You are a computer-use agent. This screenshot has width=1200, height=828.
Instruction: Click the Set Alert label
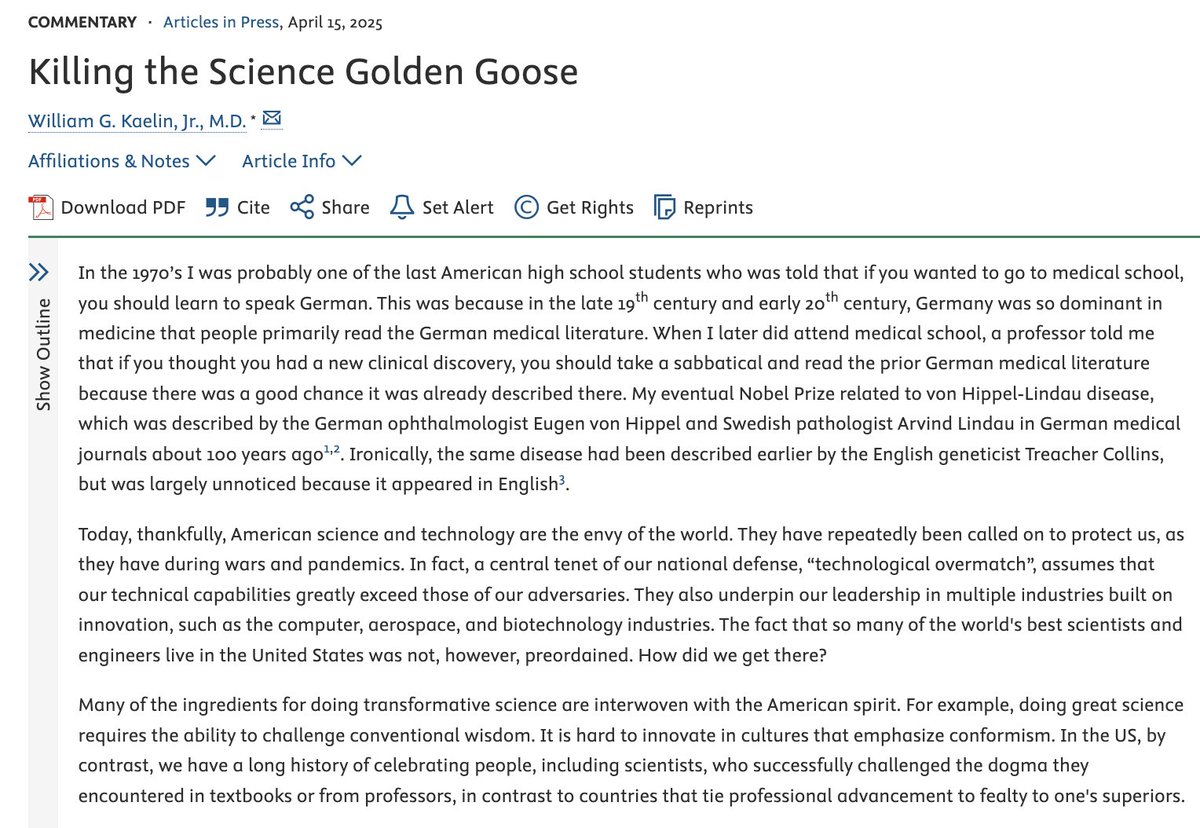[458, 208]
